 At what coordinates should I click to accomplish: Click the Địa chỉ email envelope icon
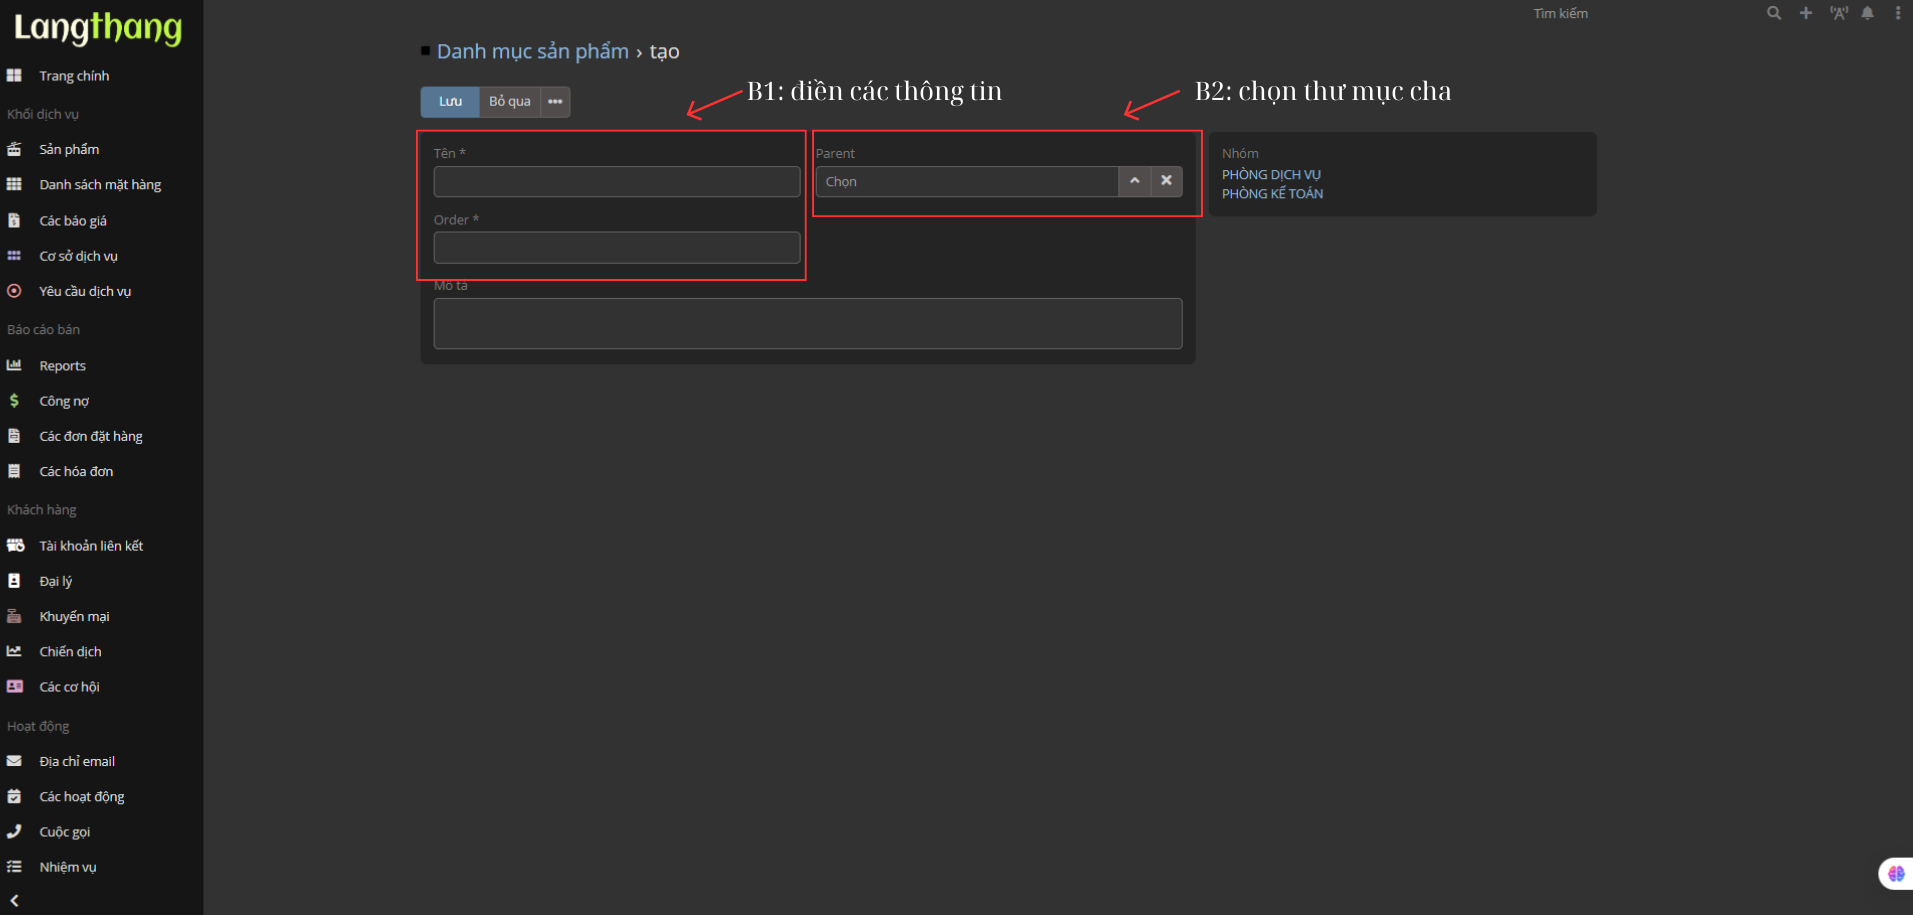[x=14, y=761]
